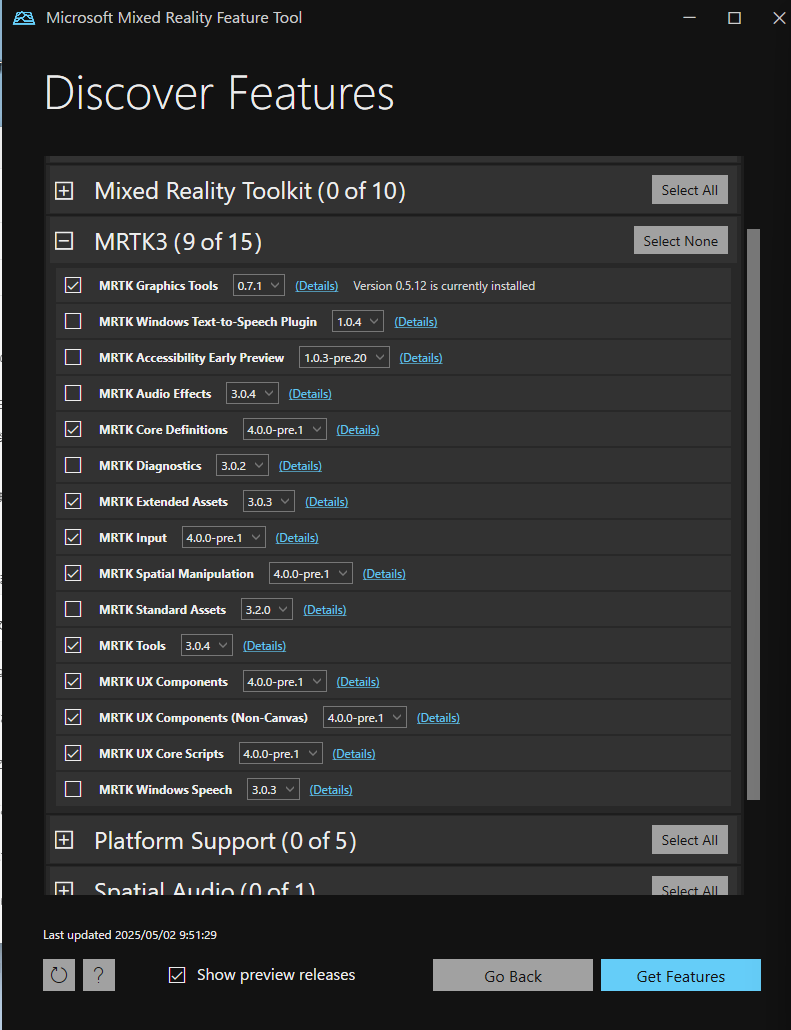Open help with the question mark icon
The height and width of the screenshot is (1030, 791).
tap(99, 975)
